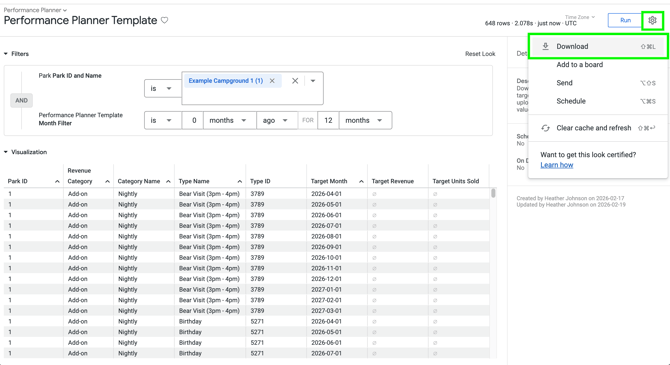The width and height of the screenshot is (670, 365).
Task: Choose Schedule in the gear menu
Action: [598, 101]
